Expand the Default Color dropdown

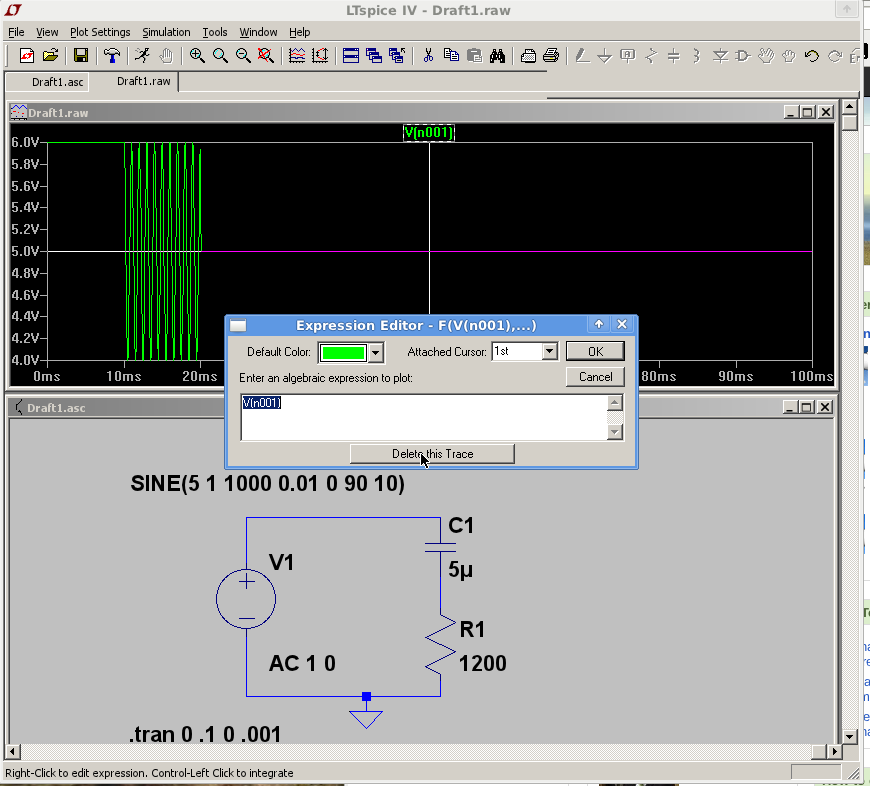point(375,352)
